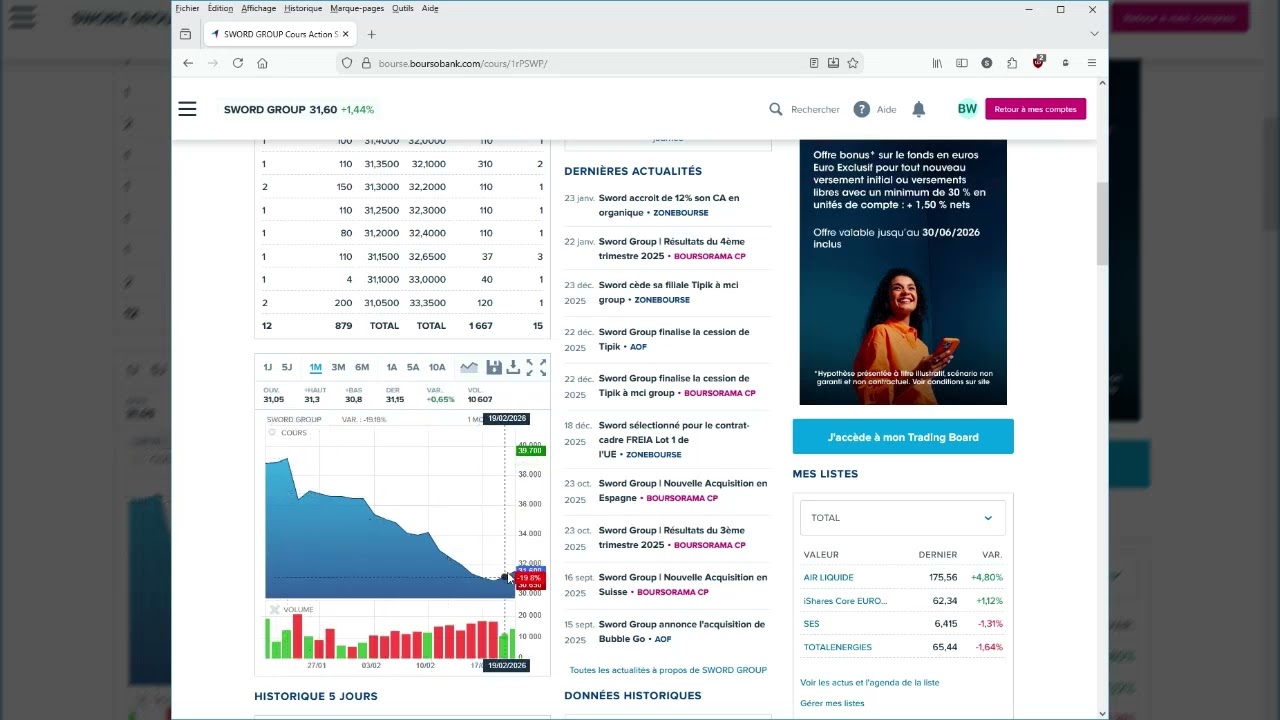This screenshot has width=1280, height=720.
Task: Open uBlock Origin shield icon
Action: pos(1038,63)
